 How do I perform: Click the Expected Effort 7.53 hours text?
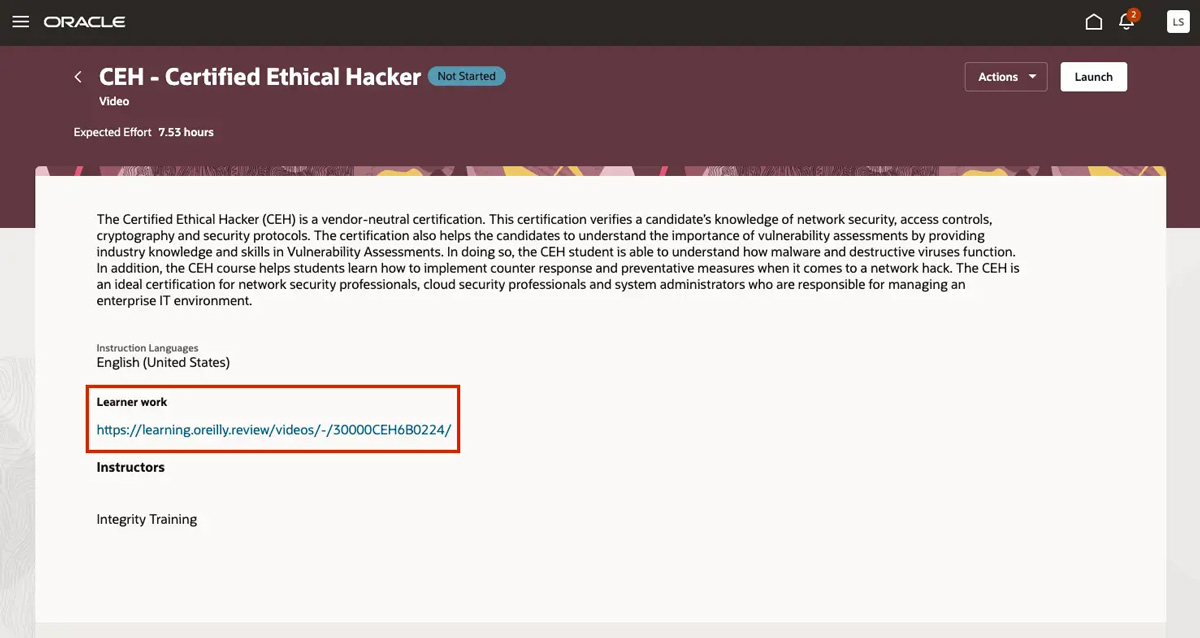tap(144, 132)
